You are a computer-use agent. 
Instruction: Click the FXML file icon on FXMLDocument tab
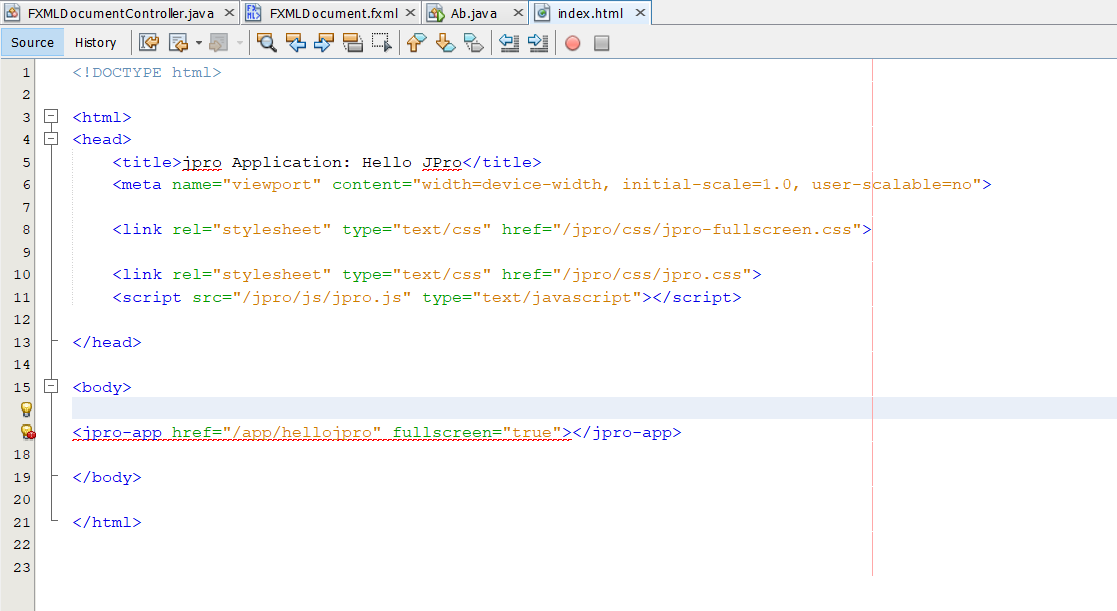pos(254,13)
